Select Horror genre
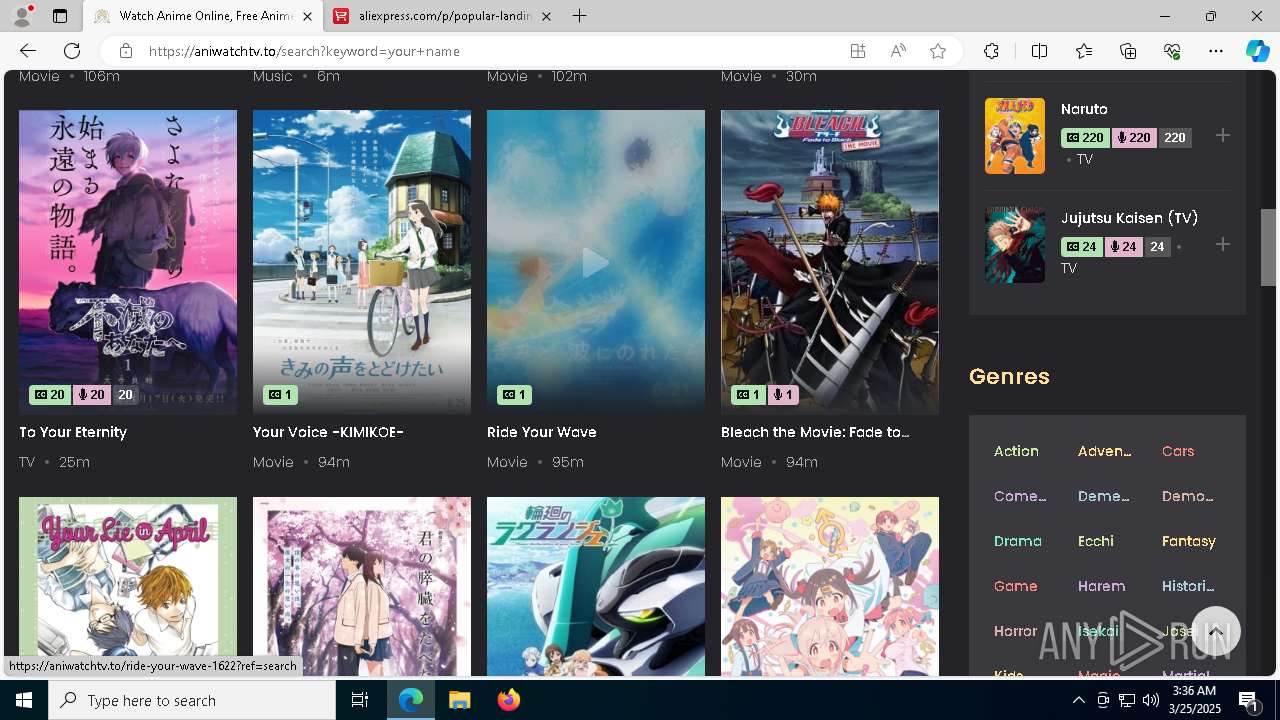 tap(1015, 631)
